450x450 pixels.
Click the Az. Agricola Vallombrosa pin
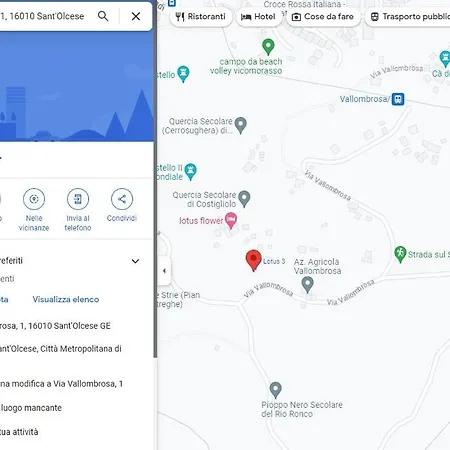pyautogui.click(x=307, y=285)
